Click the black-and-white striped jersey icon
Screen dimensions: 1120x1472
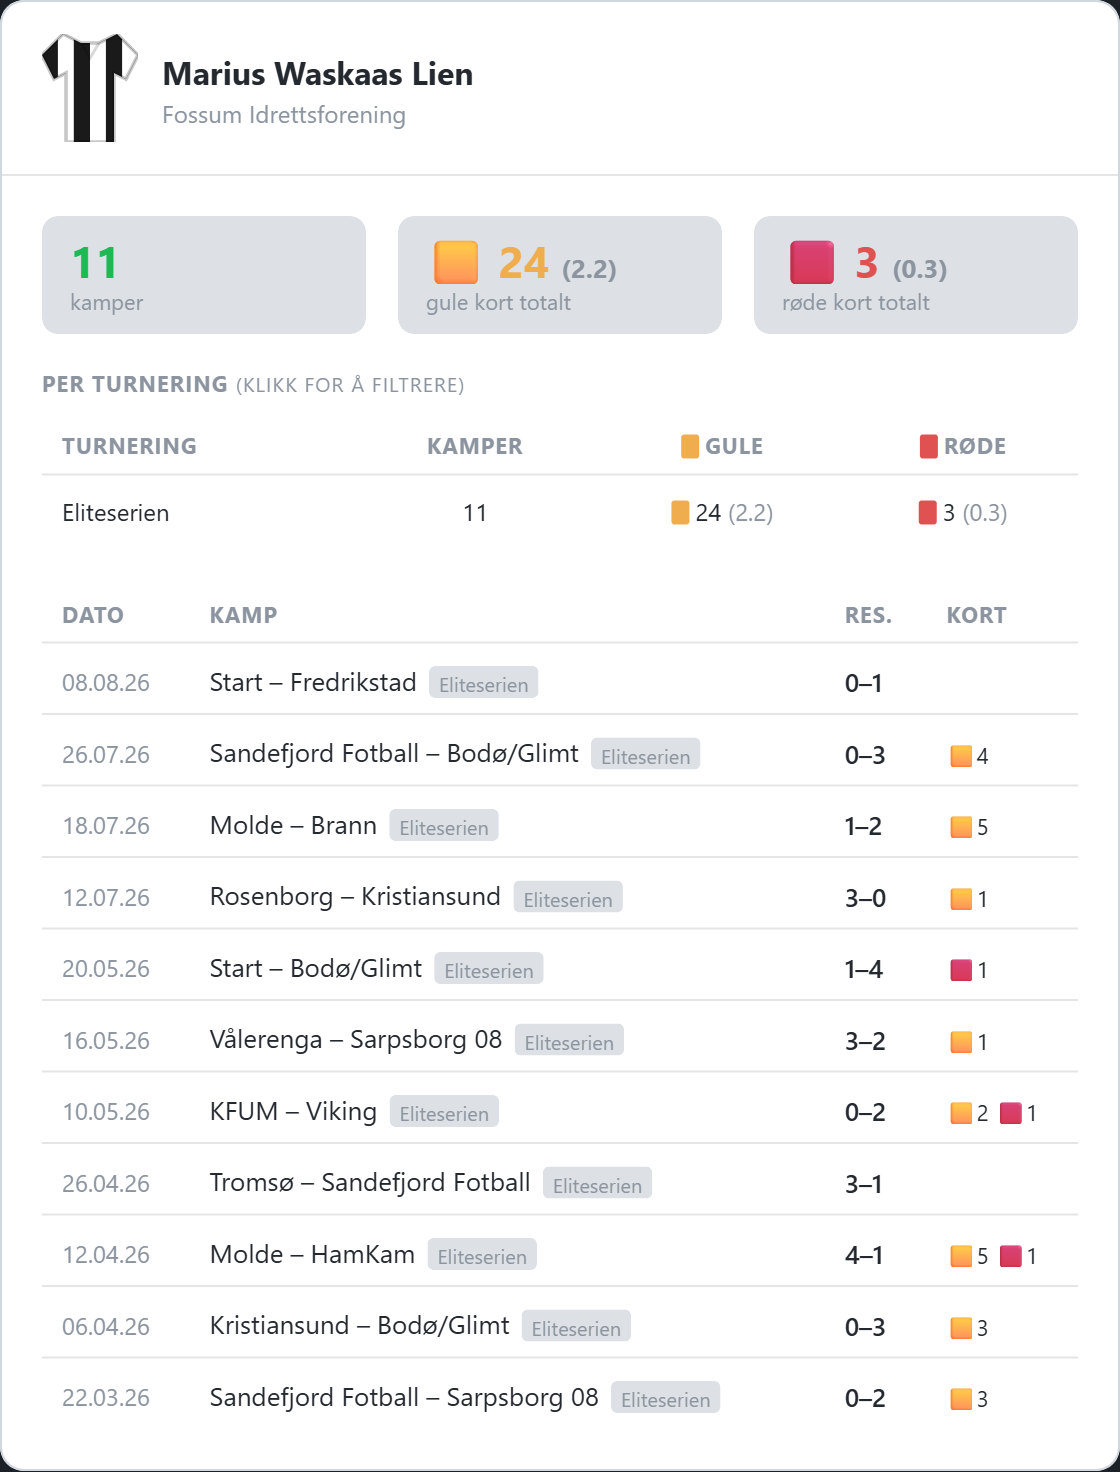89,88
